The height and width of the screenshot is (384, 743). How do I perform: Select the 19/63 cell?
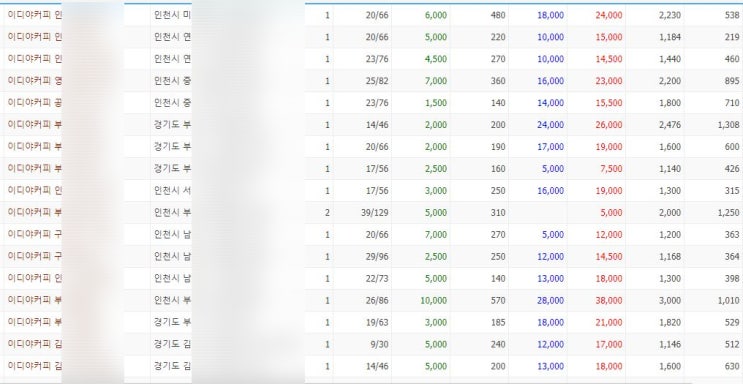click(x=377, y=322)
